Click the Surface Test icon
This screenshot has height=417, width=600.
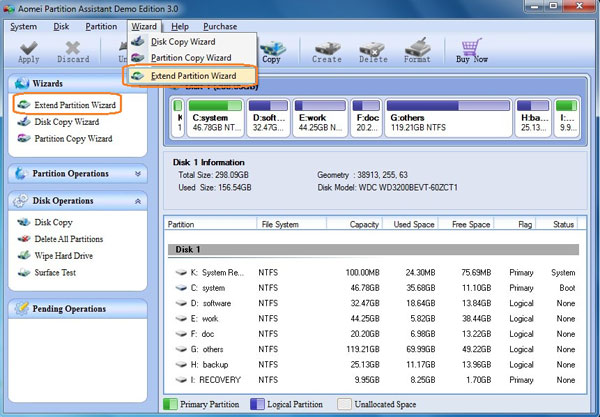(x=24, y=272)
